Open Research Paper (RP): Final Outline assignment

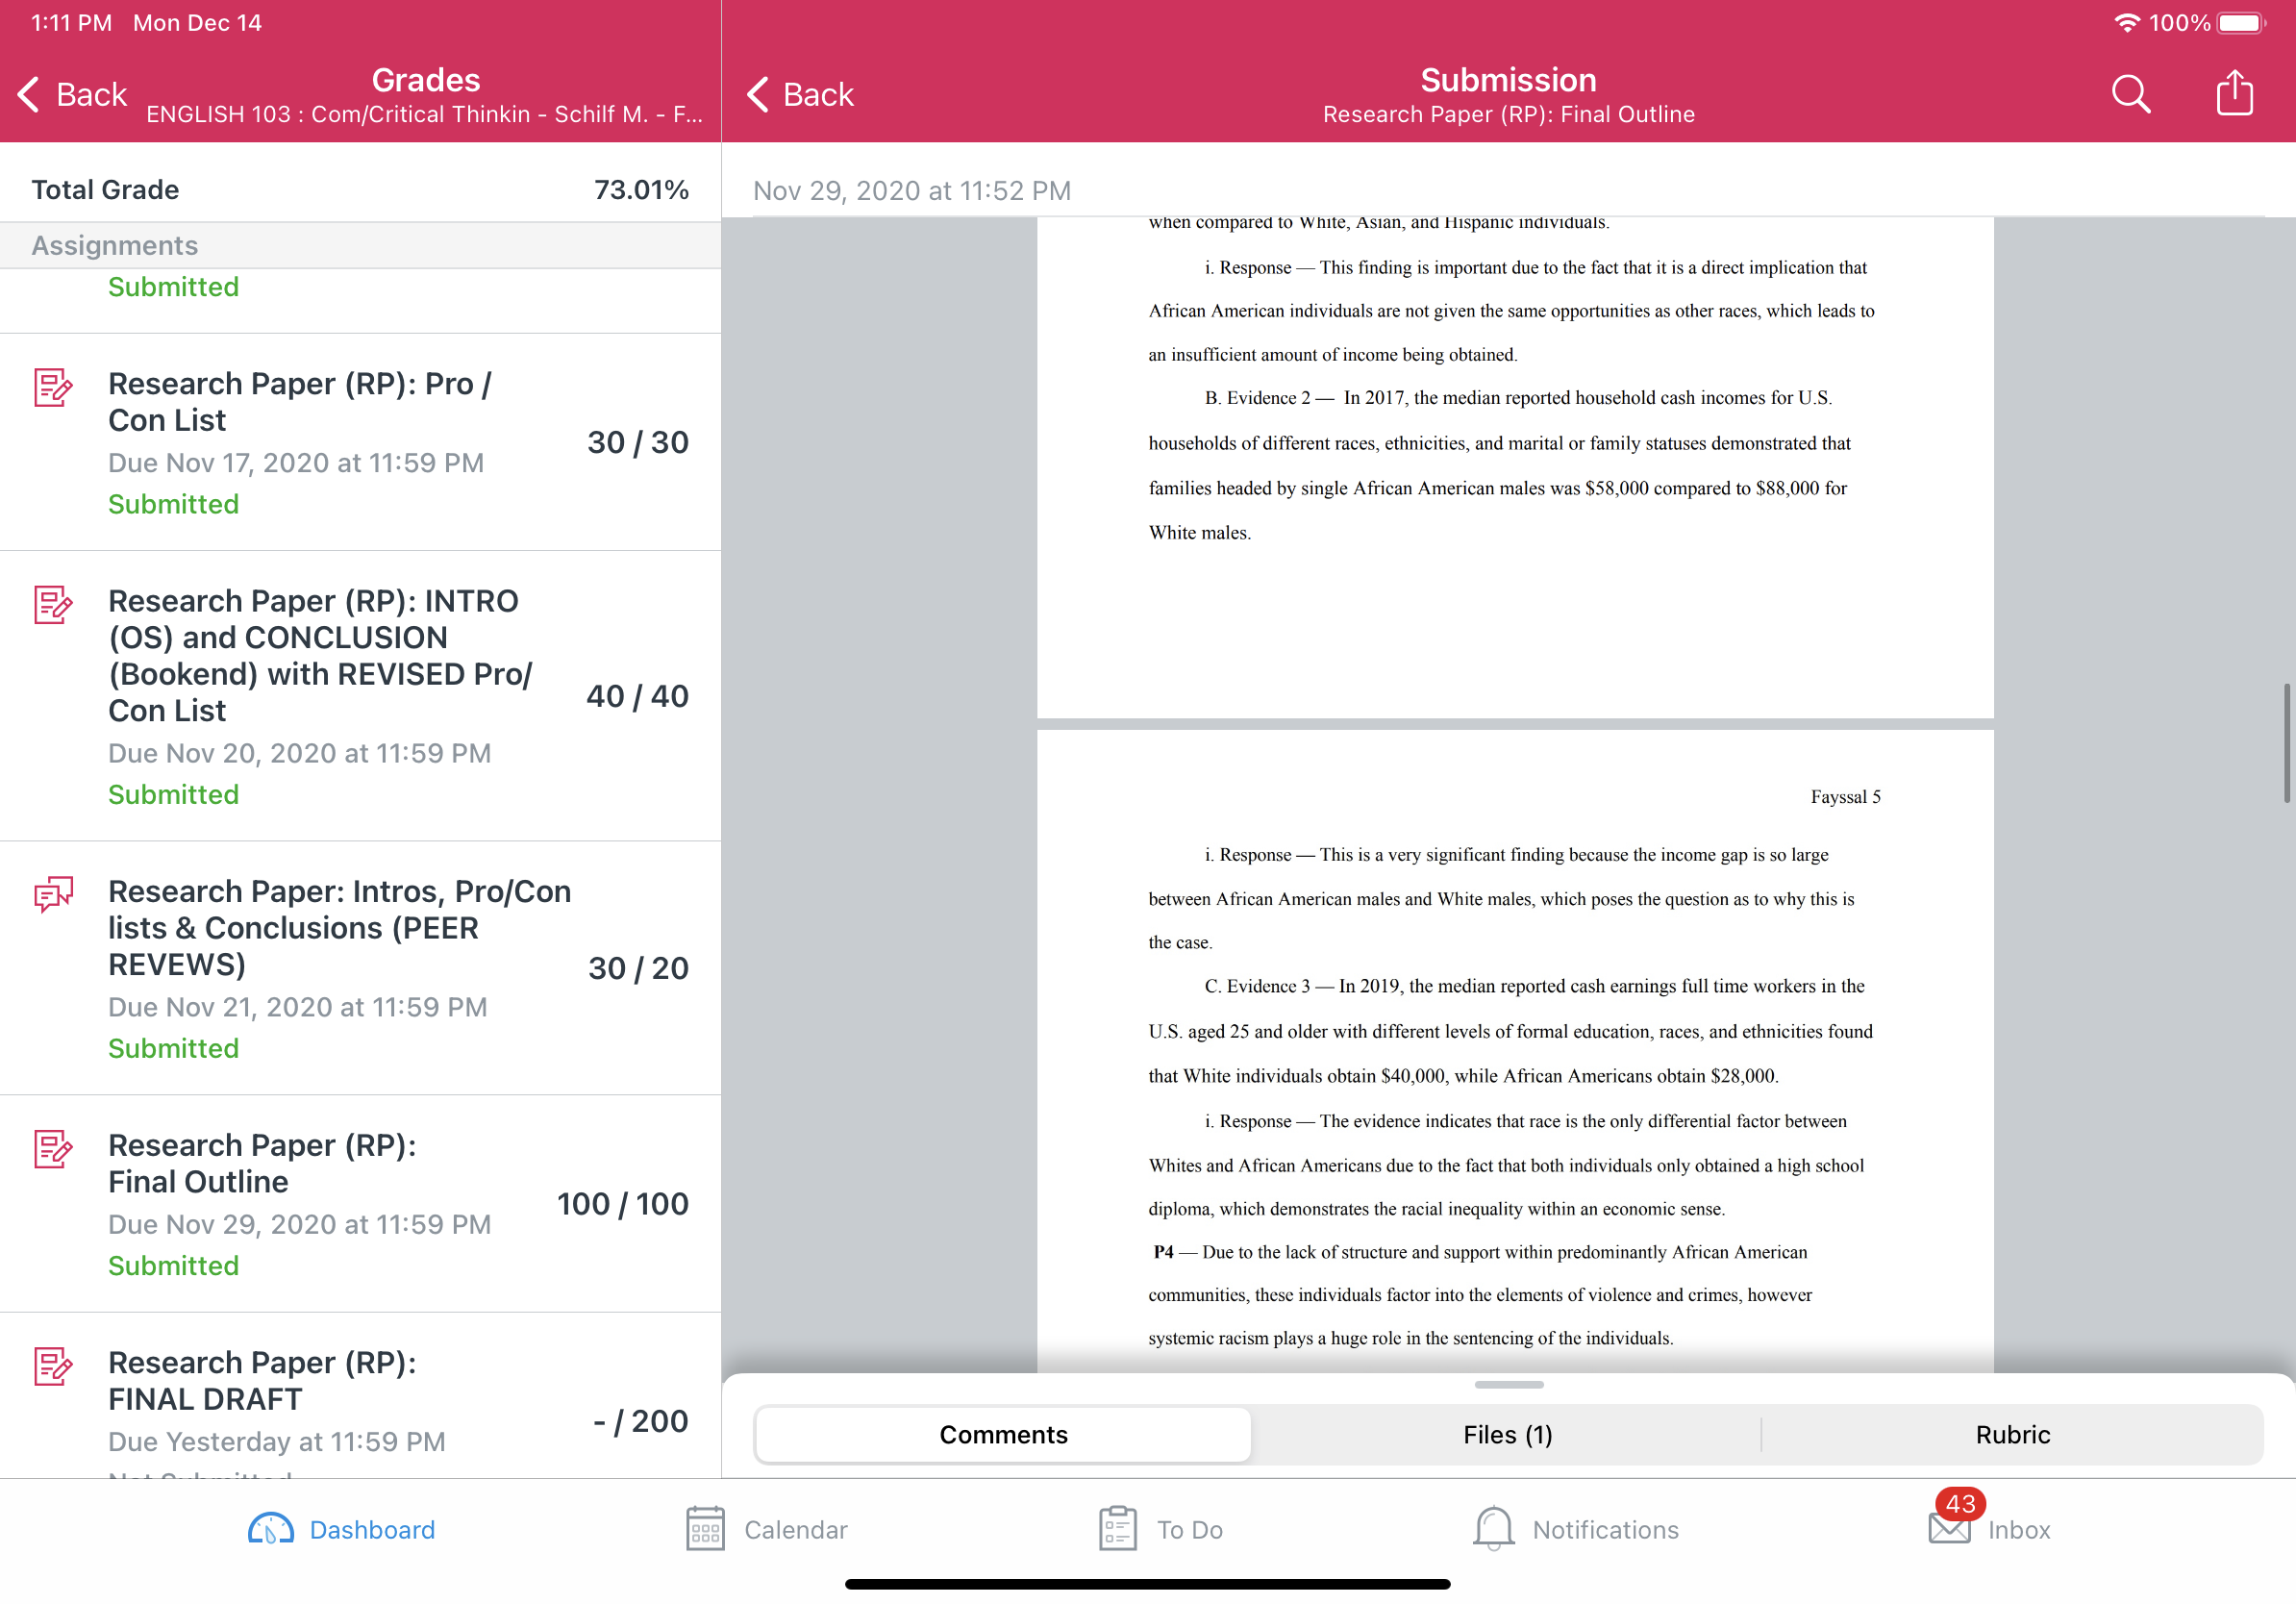[360, 1203]
